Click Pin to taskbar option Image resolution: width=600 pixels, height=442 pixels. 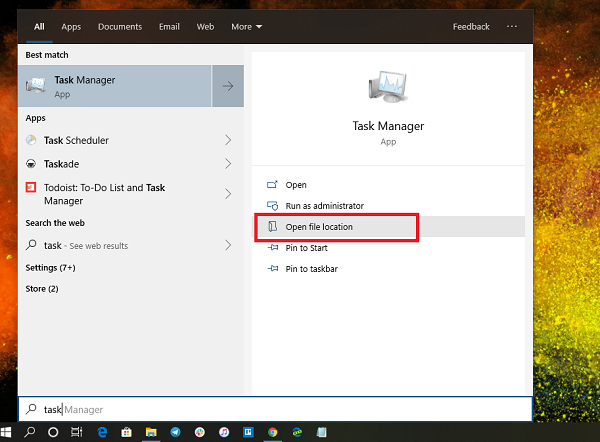(311, 269)
